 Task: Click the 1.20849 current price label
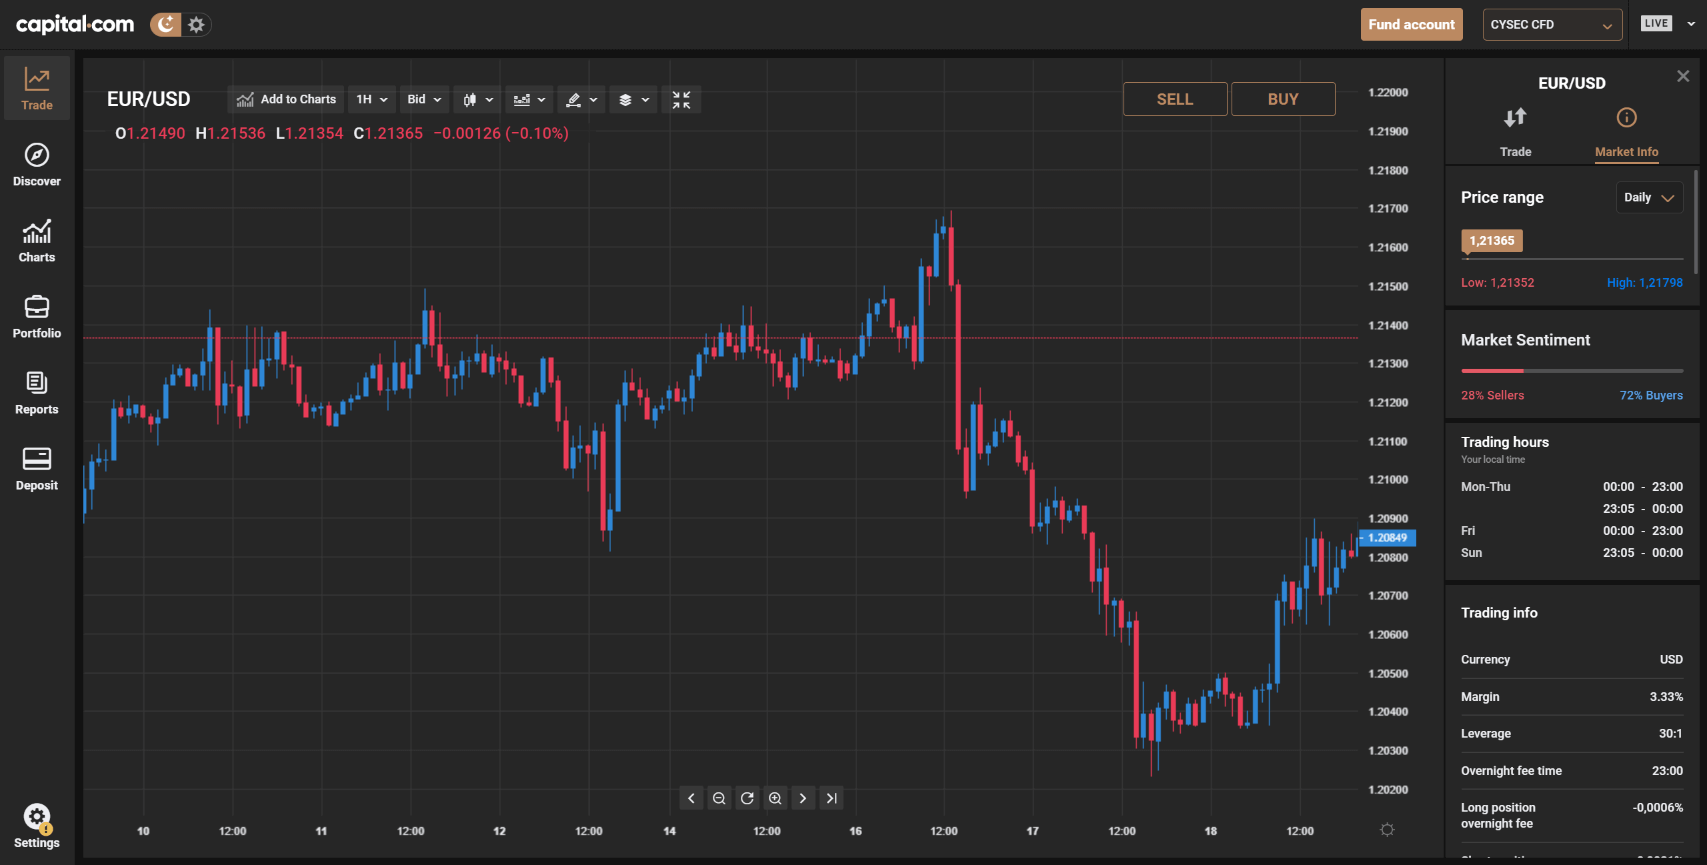1387,538
